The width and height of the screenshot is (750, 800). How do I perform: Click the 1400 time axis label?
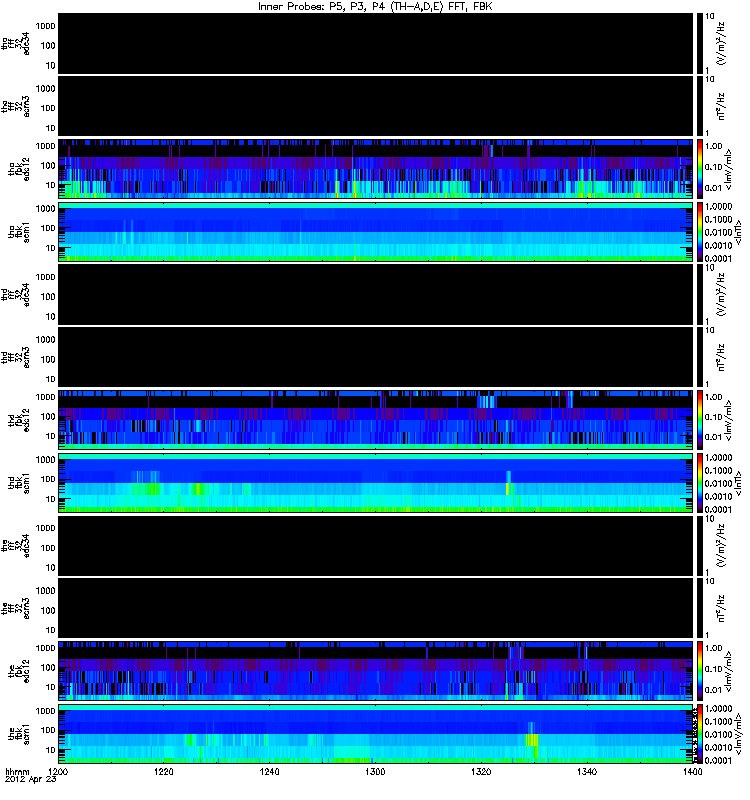[x=692, y=771]
